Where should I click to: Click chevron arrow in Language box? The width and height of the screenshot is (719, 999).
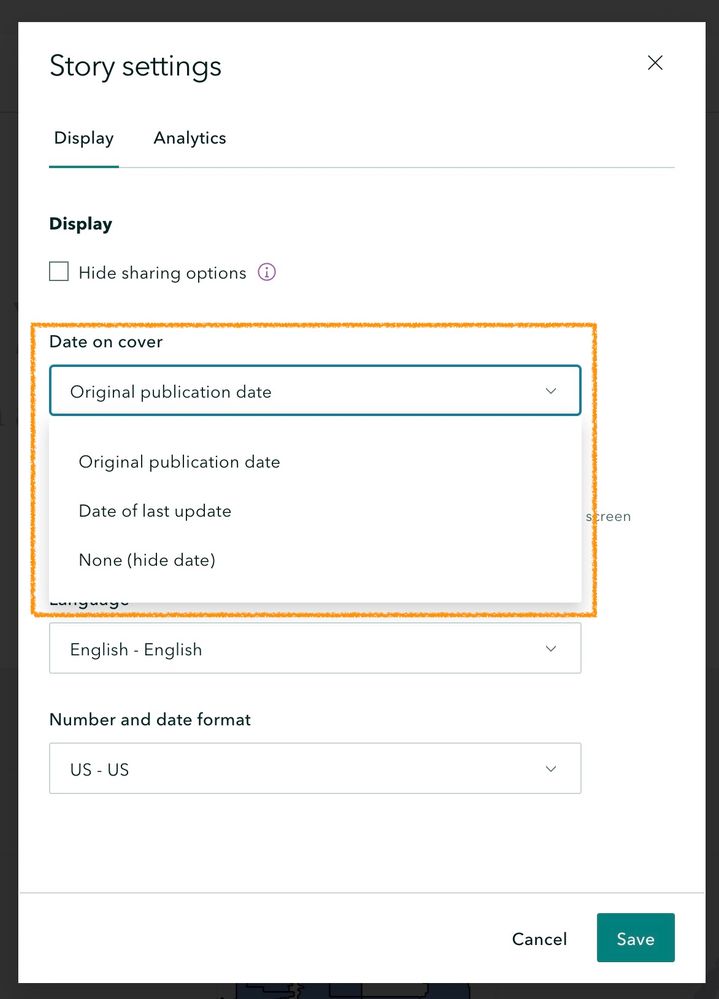551,649
